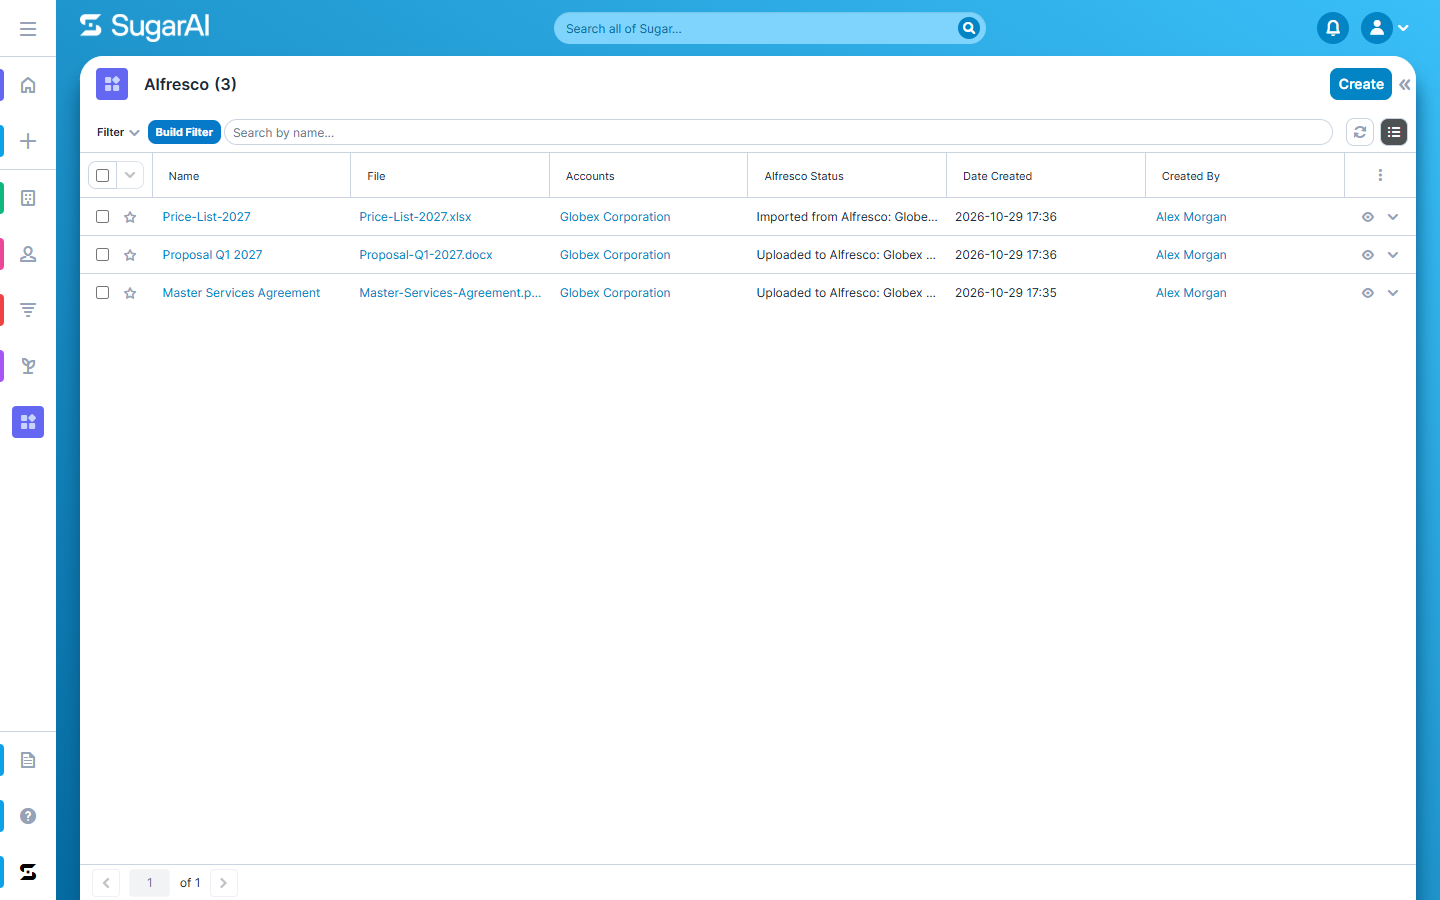This screenshot has width=1440, height=900.
Task: Open Leads sprout sidebar icon
Action: point(28,366)
